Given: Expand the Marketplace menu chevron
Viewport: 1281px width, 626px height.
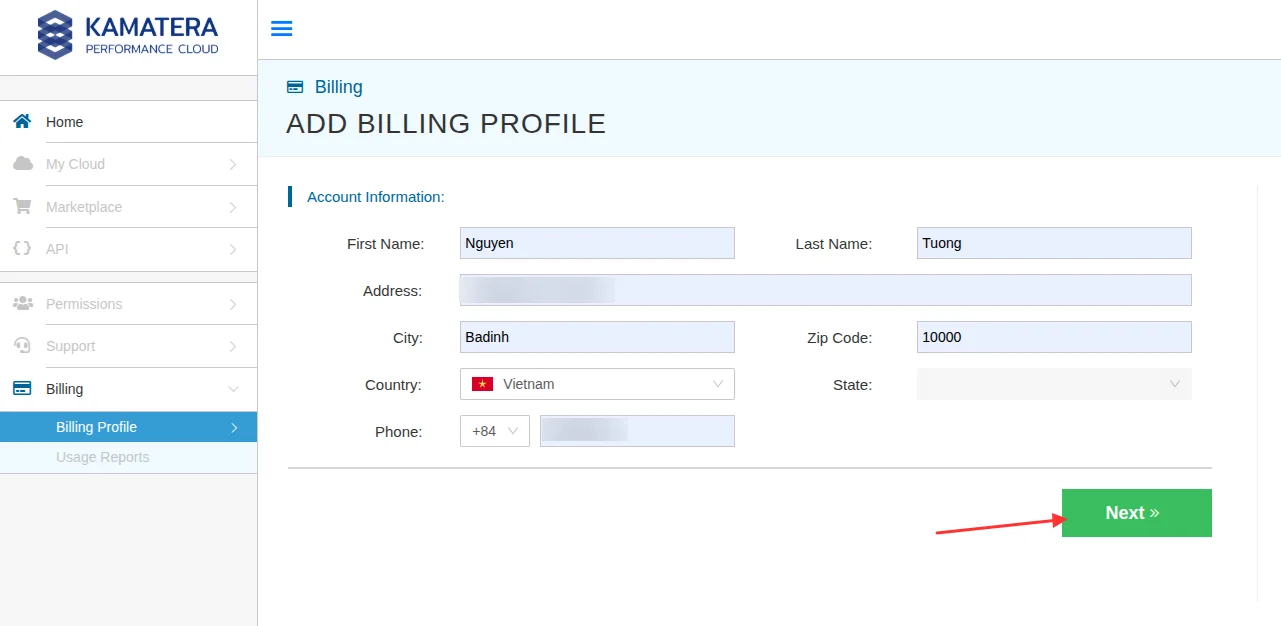Looking at the screenshot, I should click(x=233, y=207).
